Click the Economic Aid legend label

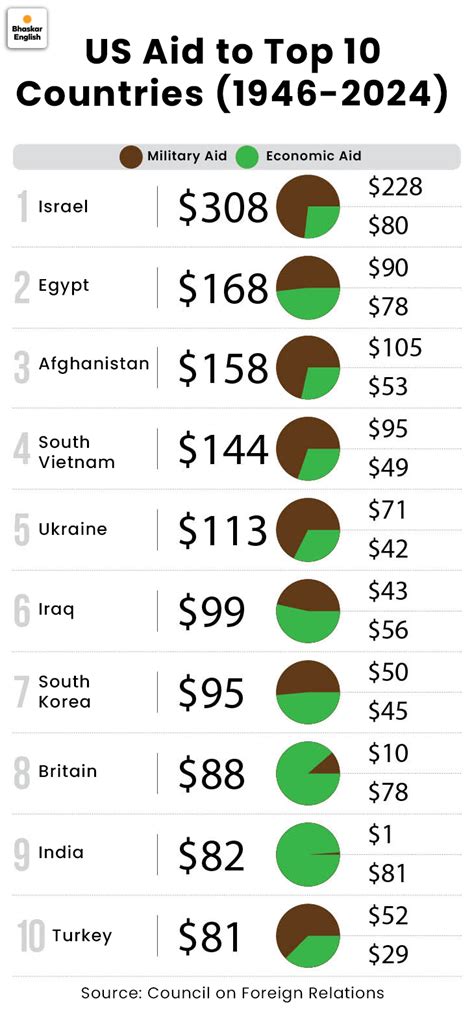[314, 156]
